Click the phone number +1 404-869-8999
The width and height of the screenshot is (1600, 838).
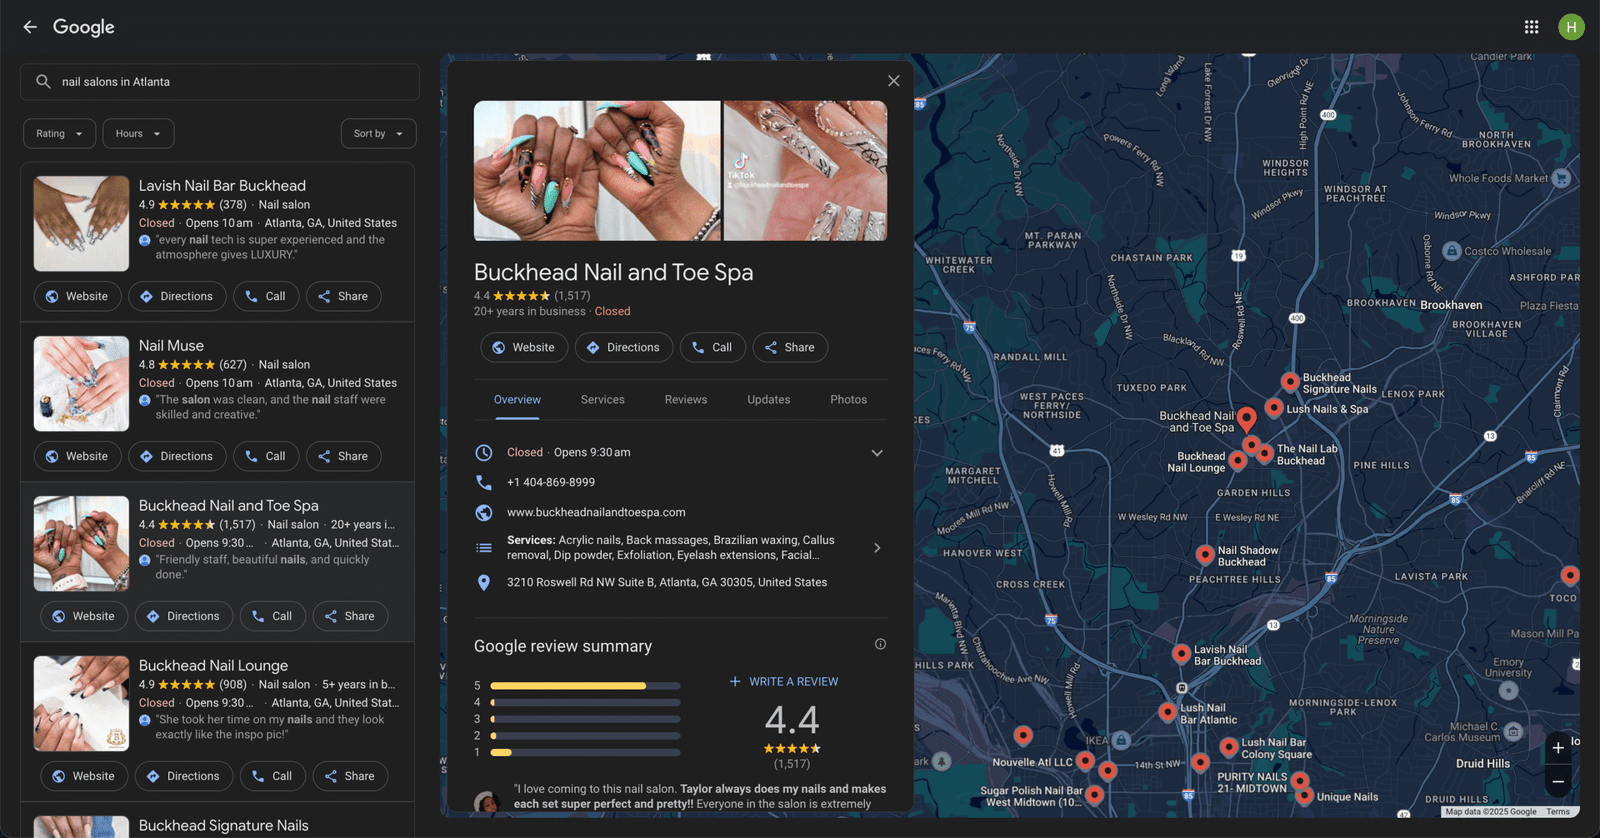(x=551, y=482)
